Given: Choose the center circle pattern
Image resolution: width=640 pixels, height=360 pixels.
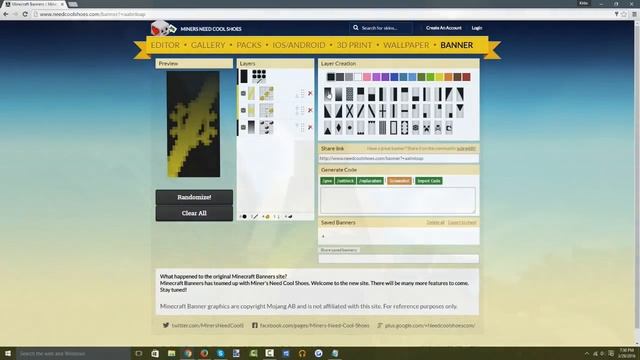Looking at the screenshot, I should (350, 128).
